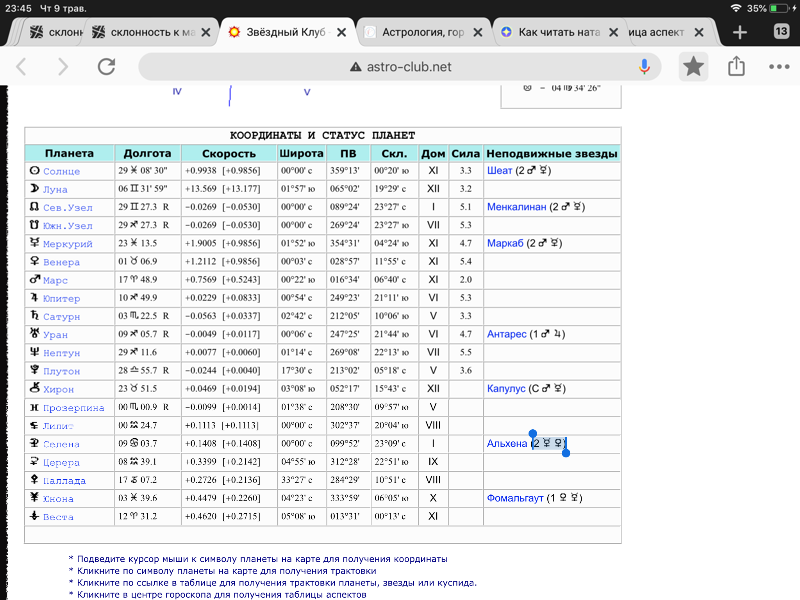Open the Антарес star link
The width and height of the screenshot is (800, 600).
[507, 334]
